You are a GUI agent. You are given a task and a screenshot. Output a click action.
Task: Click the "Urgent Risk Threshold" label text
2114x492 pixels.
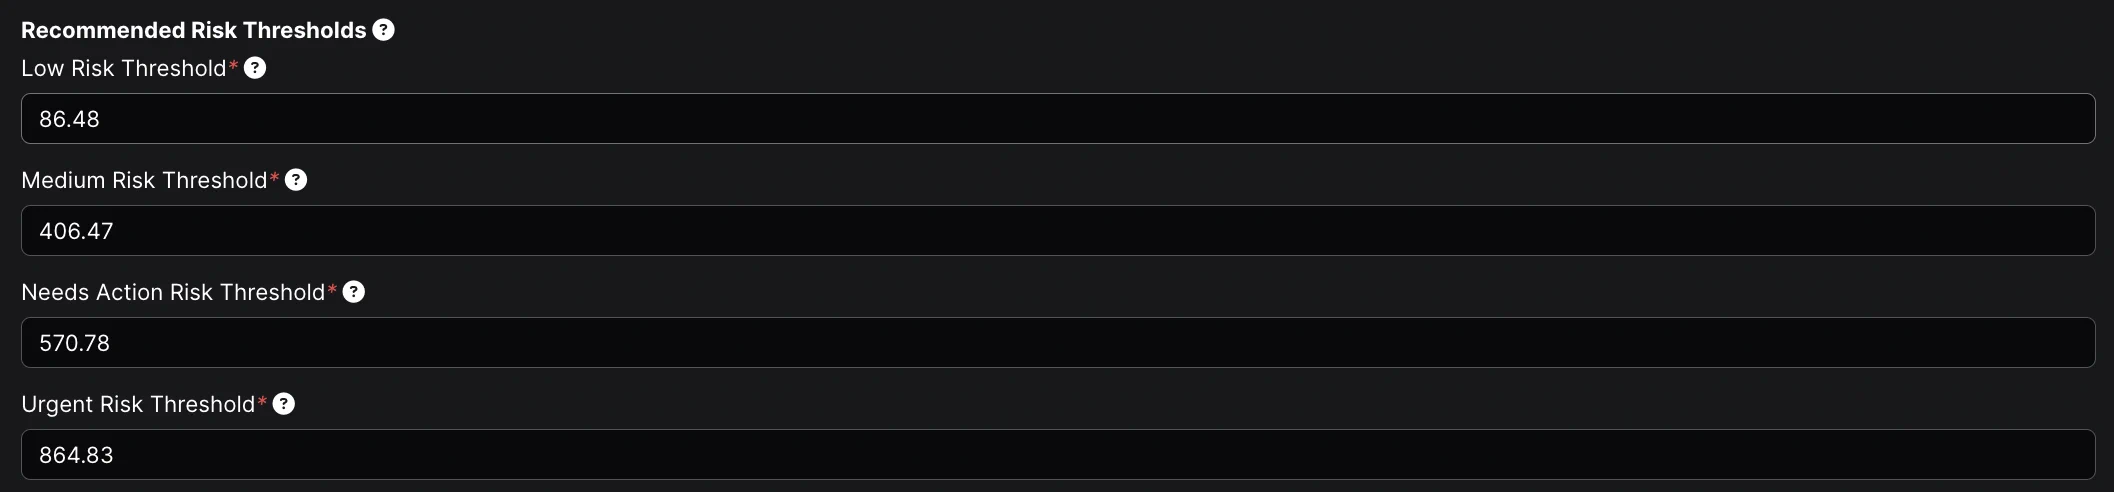(x=138, y=404)
